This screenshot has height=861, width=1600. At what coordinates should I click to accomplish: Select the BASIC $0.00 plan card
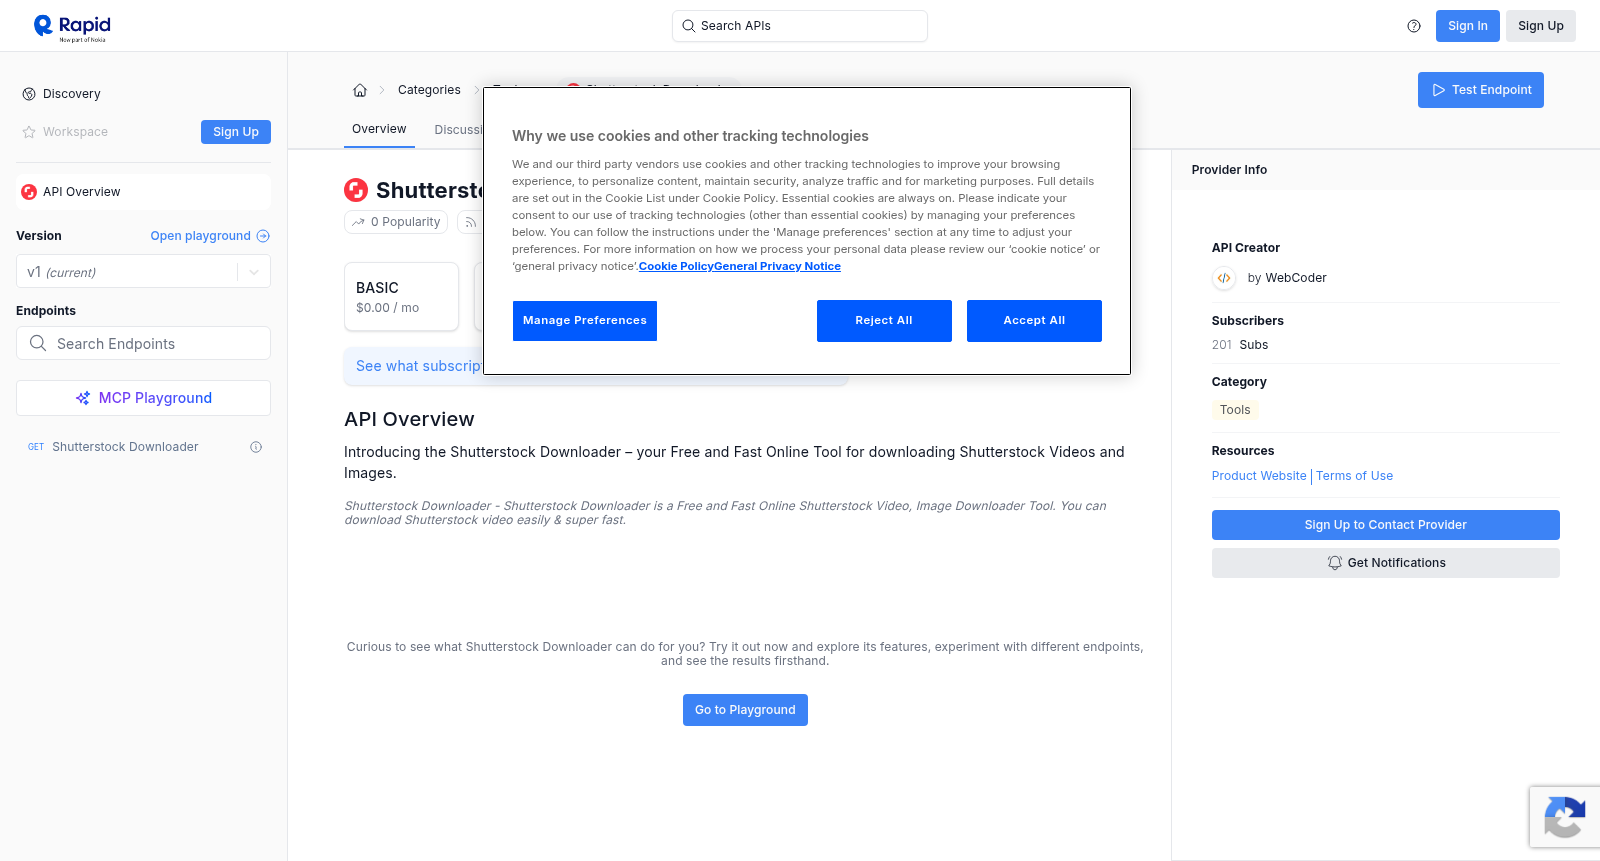pos(401,297)
